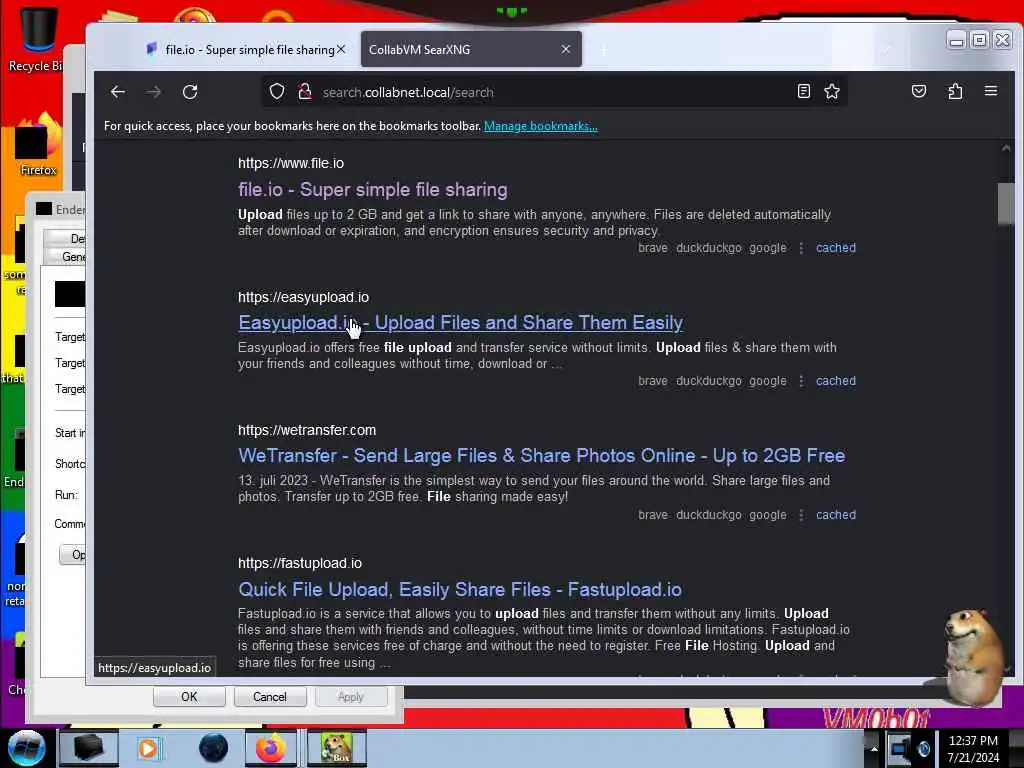The height and width of the screenshot is (768, 1024).
Task: Bookmark this page with the star icon
Action: (x=832, y=91)
